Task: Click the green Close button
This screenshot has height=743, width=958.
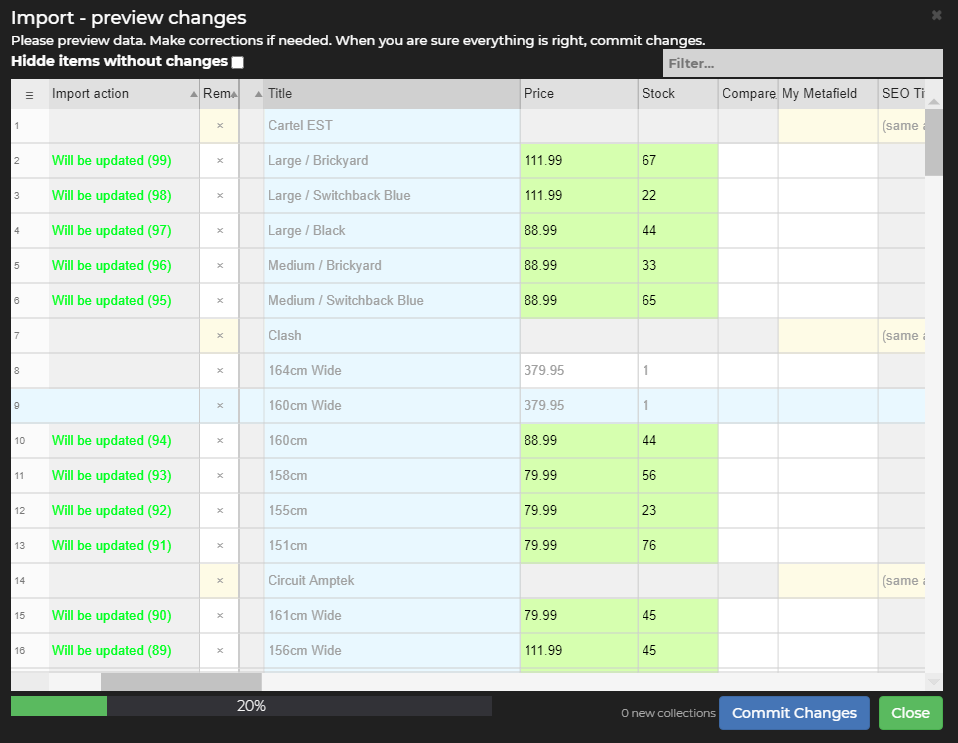Action: point(910,713)
